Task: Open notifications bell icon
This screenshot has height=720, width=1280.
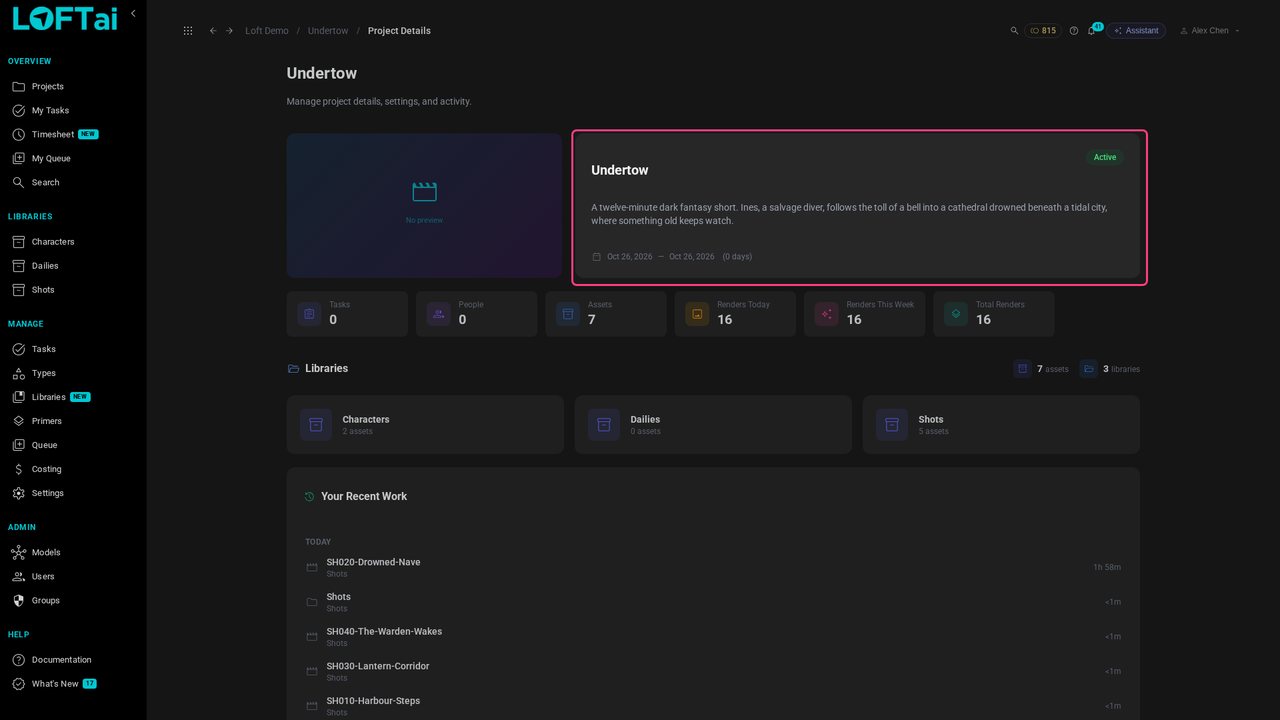Action: [x=1091, y=31]
